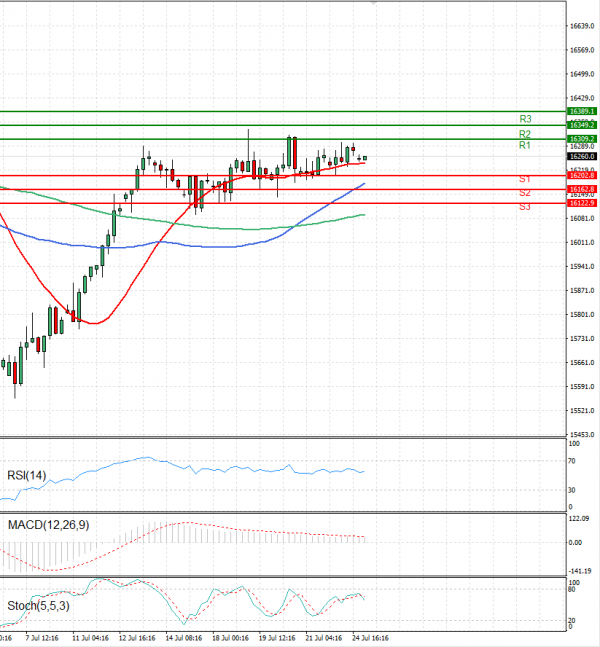Click the 12 Jul 16:16 time label
Viewport: 600px width, 647px height.
click(137, 638)
